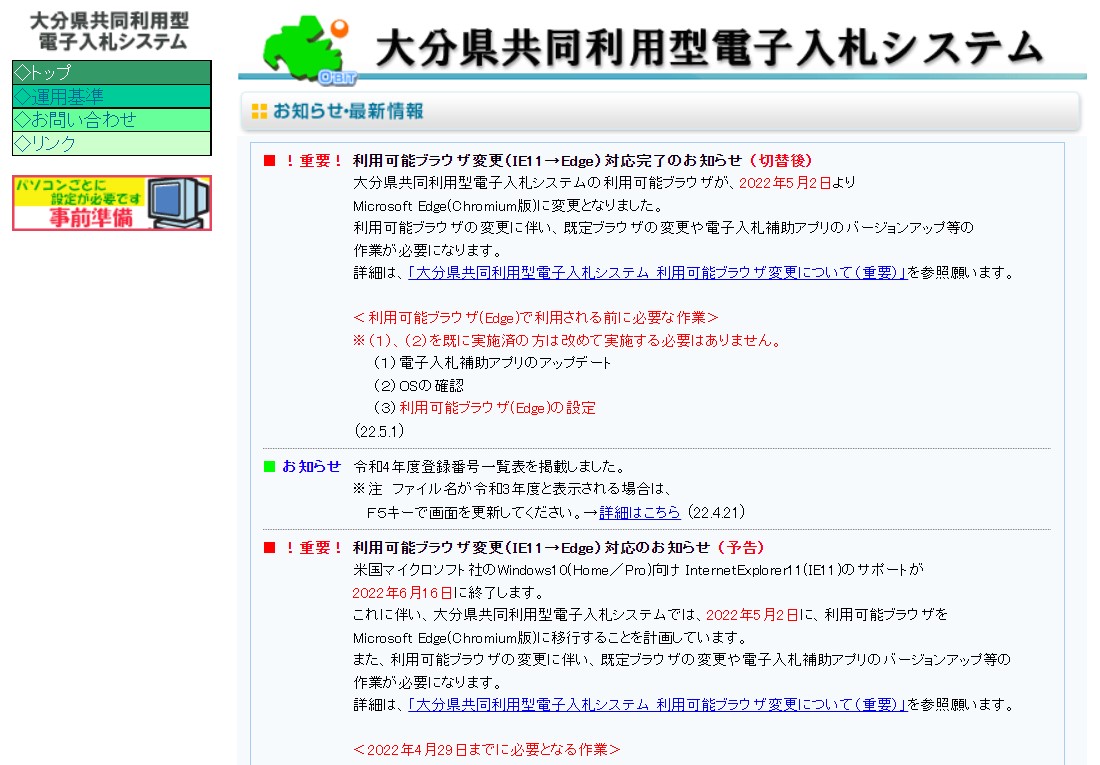
Task: Click the sidebar 大分県共同利用型 電子入札システム title
Action: coord(109,31)
